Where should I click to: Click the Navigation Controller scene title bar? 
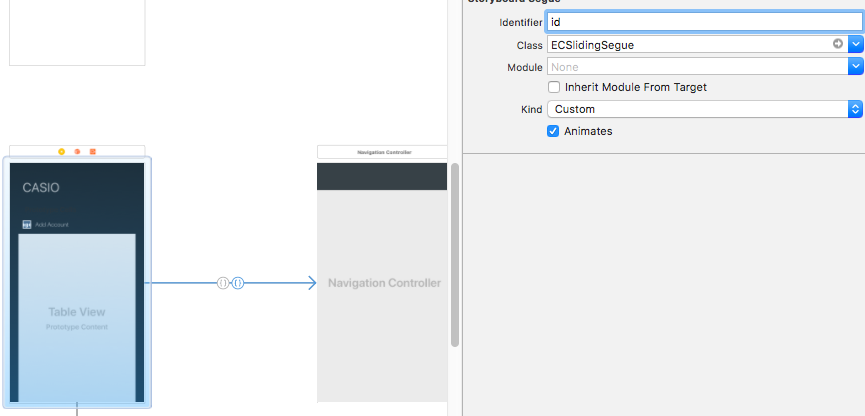point(382,152)
